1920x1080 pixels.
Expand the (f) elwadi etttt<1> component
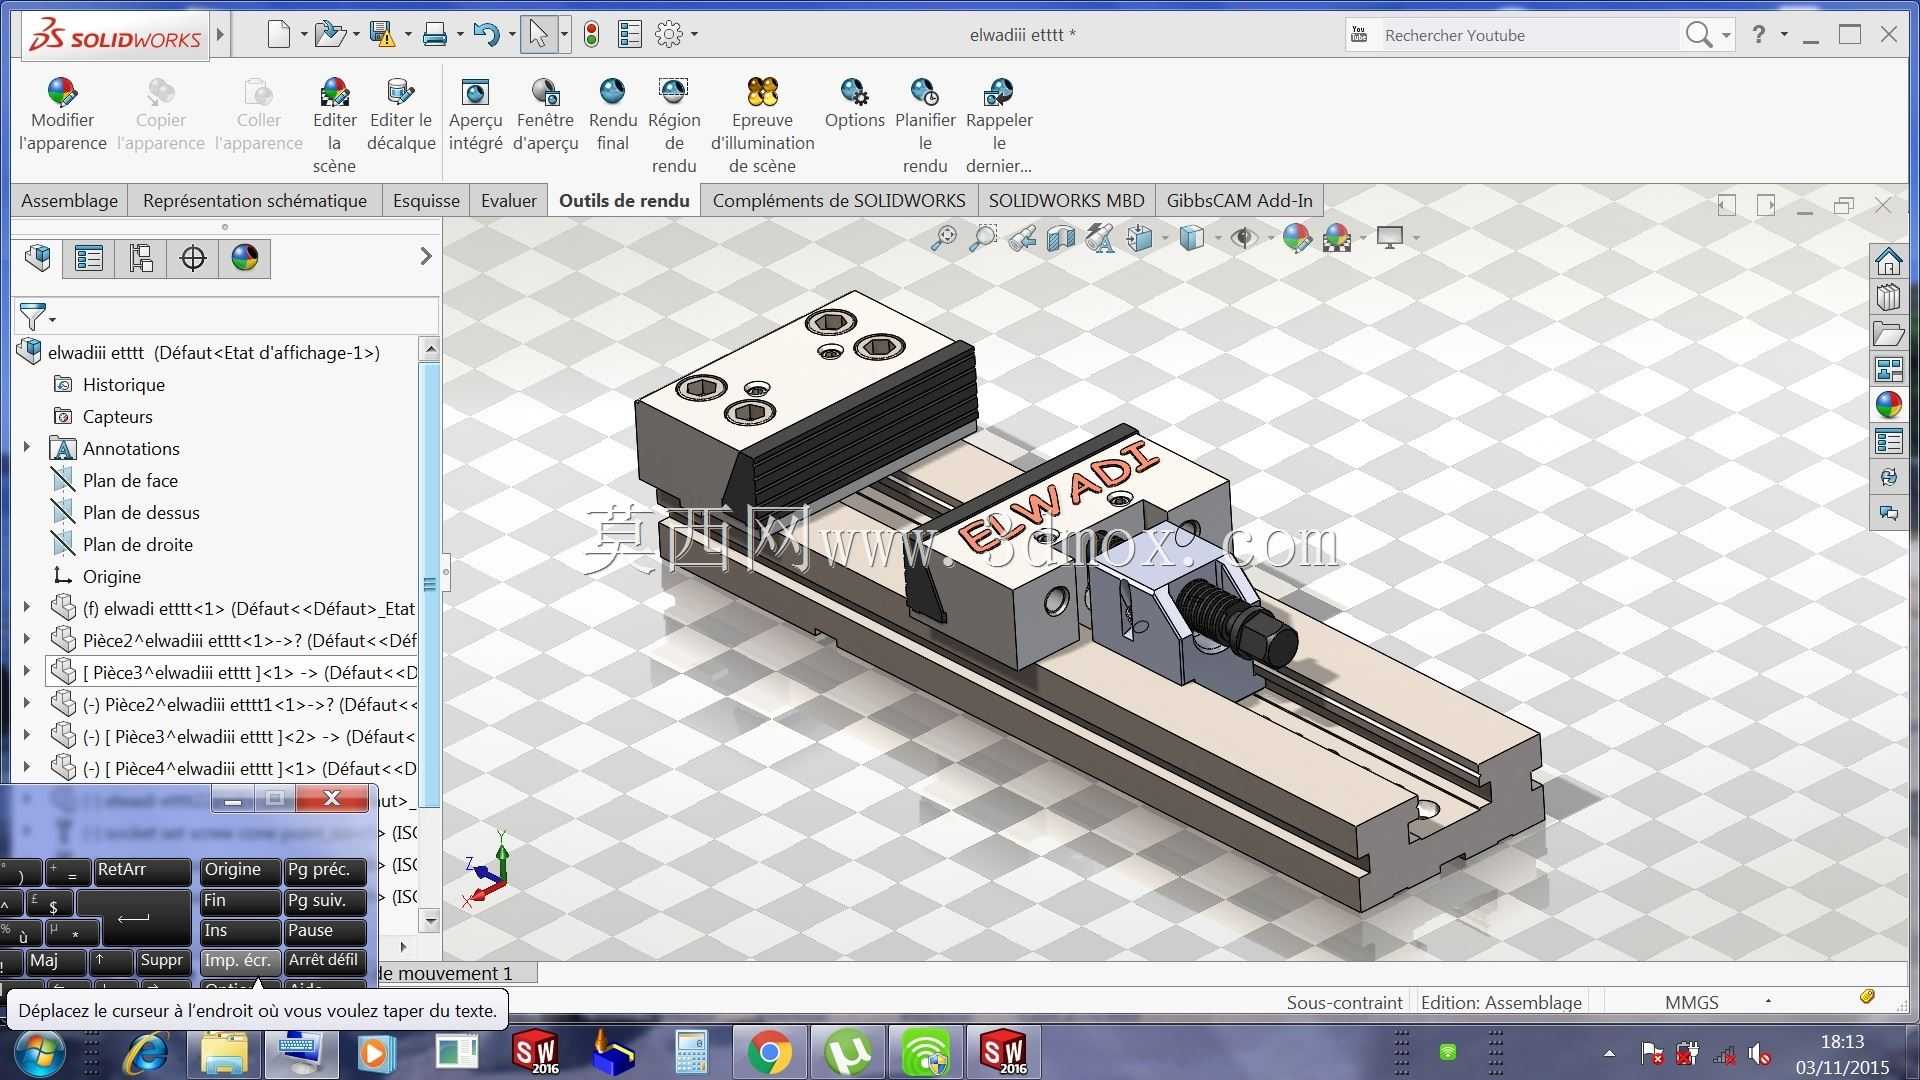click(x=27, y=607)
